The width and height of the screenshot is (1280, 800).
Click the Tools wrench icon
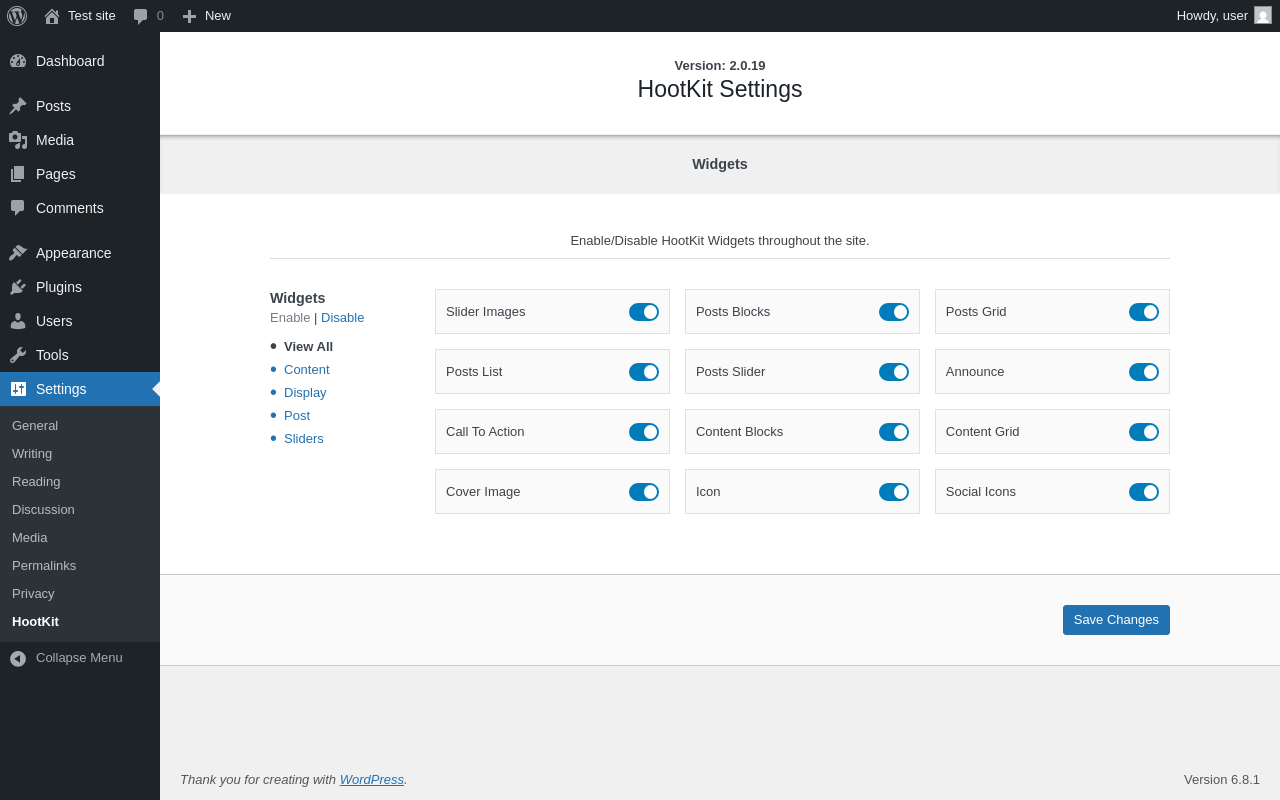coord(18,355)
